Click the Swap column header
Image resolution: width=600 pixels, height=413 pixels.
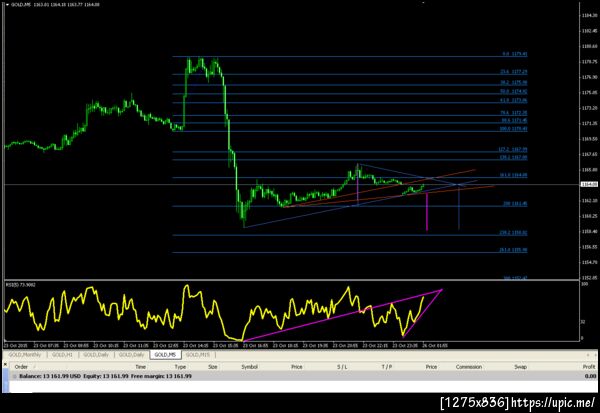(x=520, y=367)
